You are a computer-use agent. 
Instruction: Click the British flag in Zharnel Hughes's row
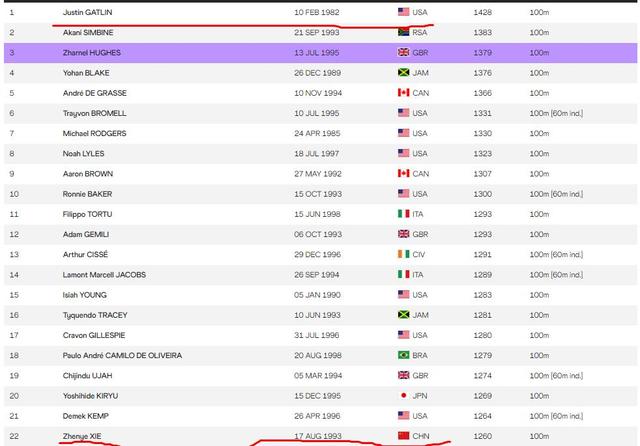pos(404,52)
